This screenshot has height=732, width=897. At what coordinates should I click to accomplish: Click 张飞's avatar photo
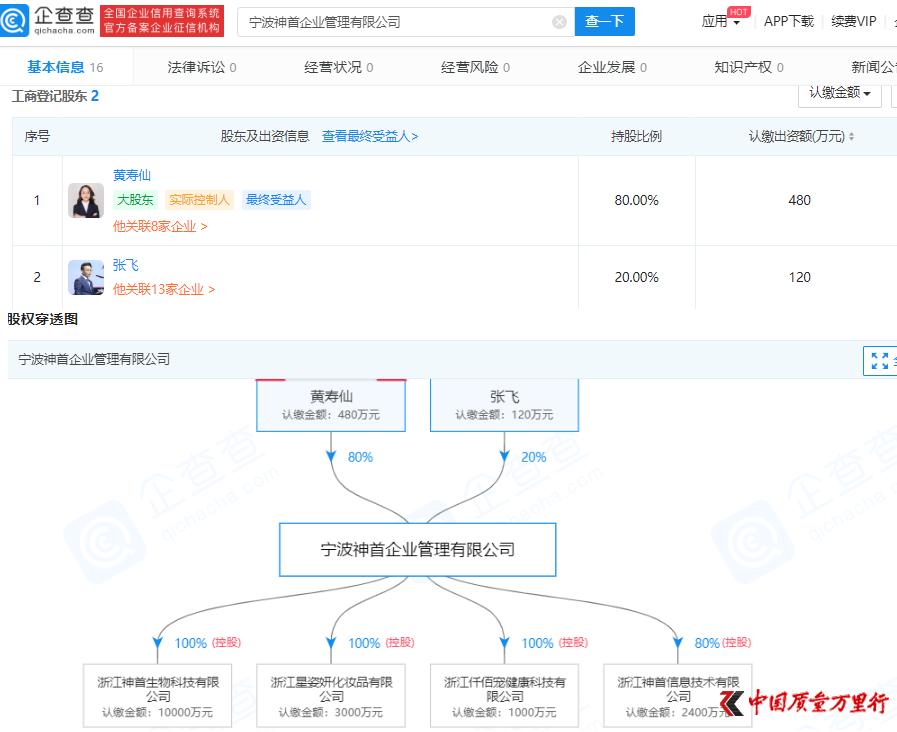point(85,278)
